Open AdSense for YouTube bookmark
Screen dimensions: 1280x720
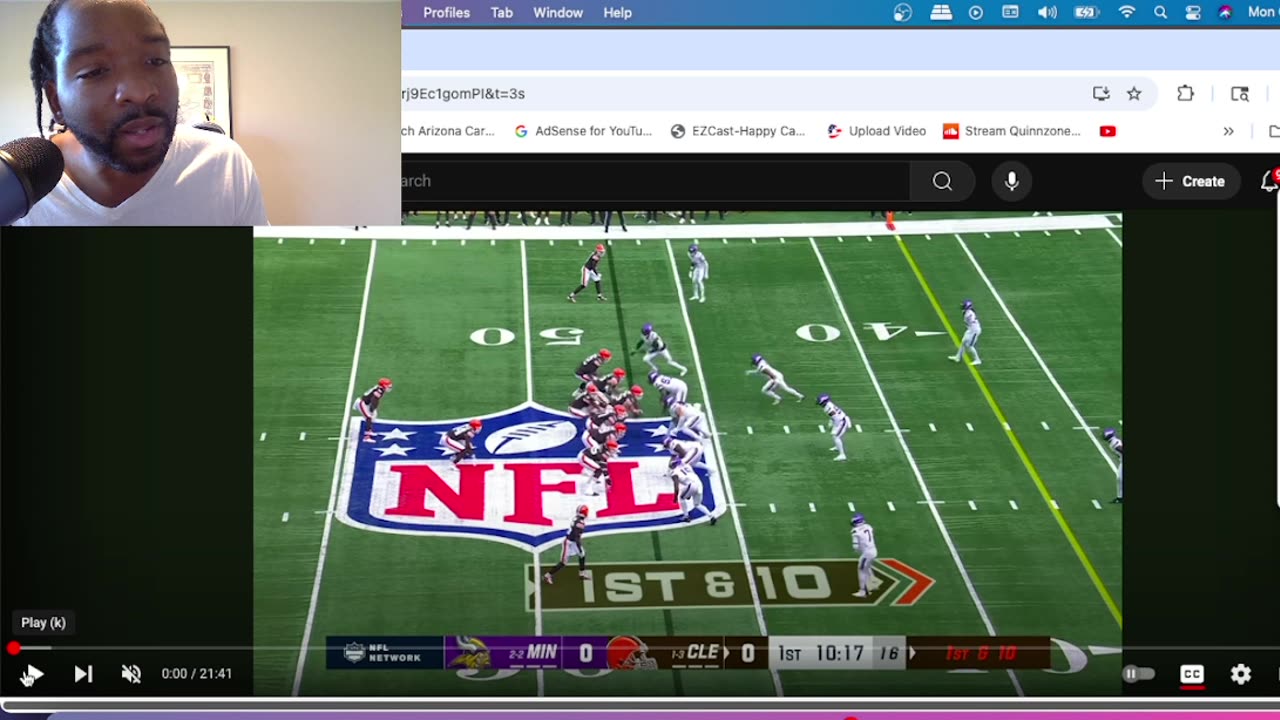[x=582, y=131]
